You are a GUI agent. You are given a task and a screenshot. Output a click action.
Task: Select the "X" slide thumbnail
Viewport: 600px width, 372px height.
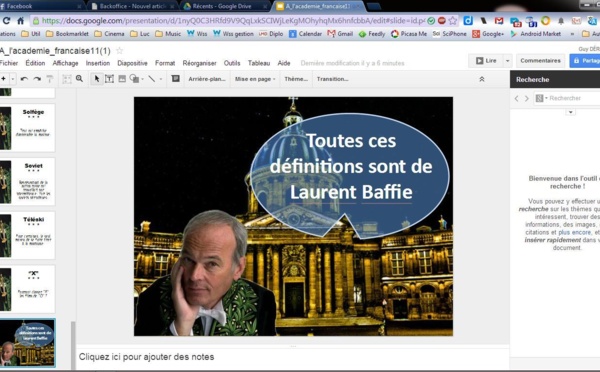coord(28,289)
